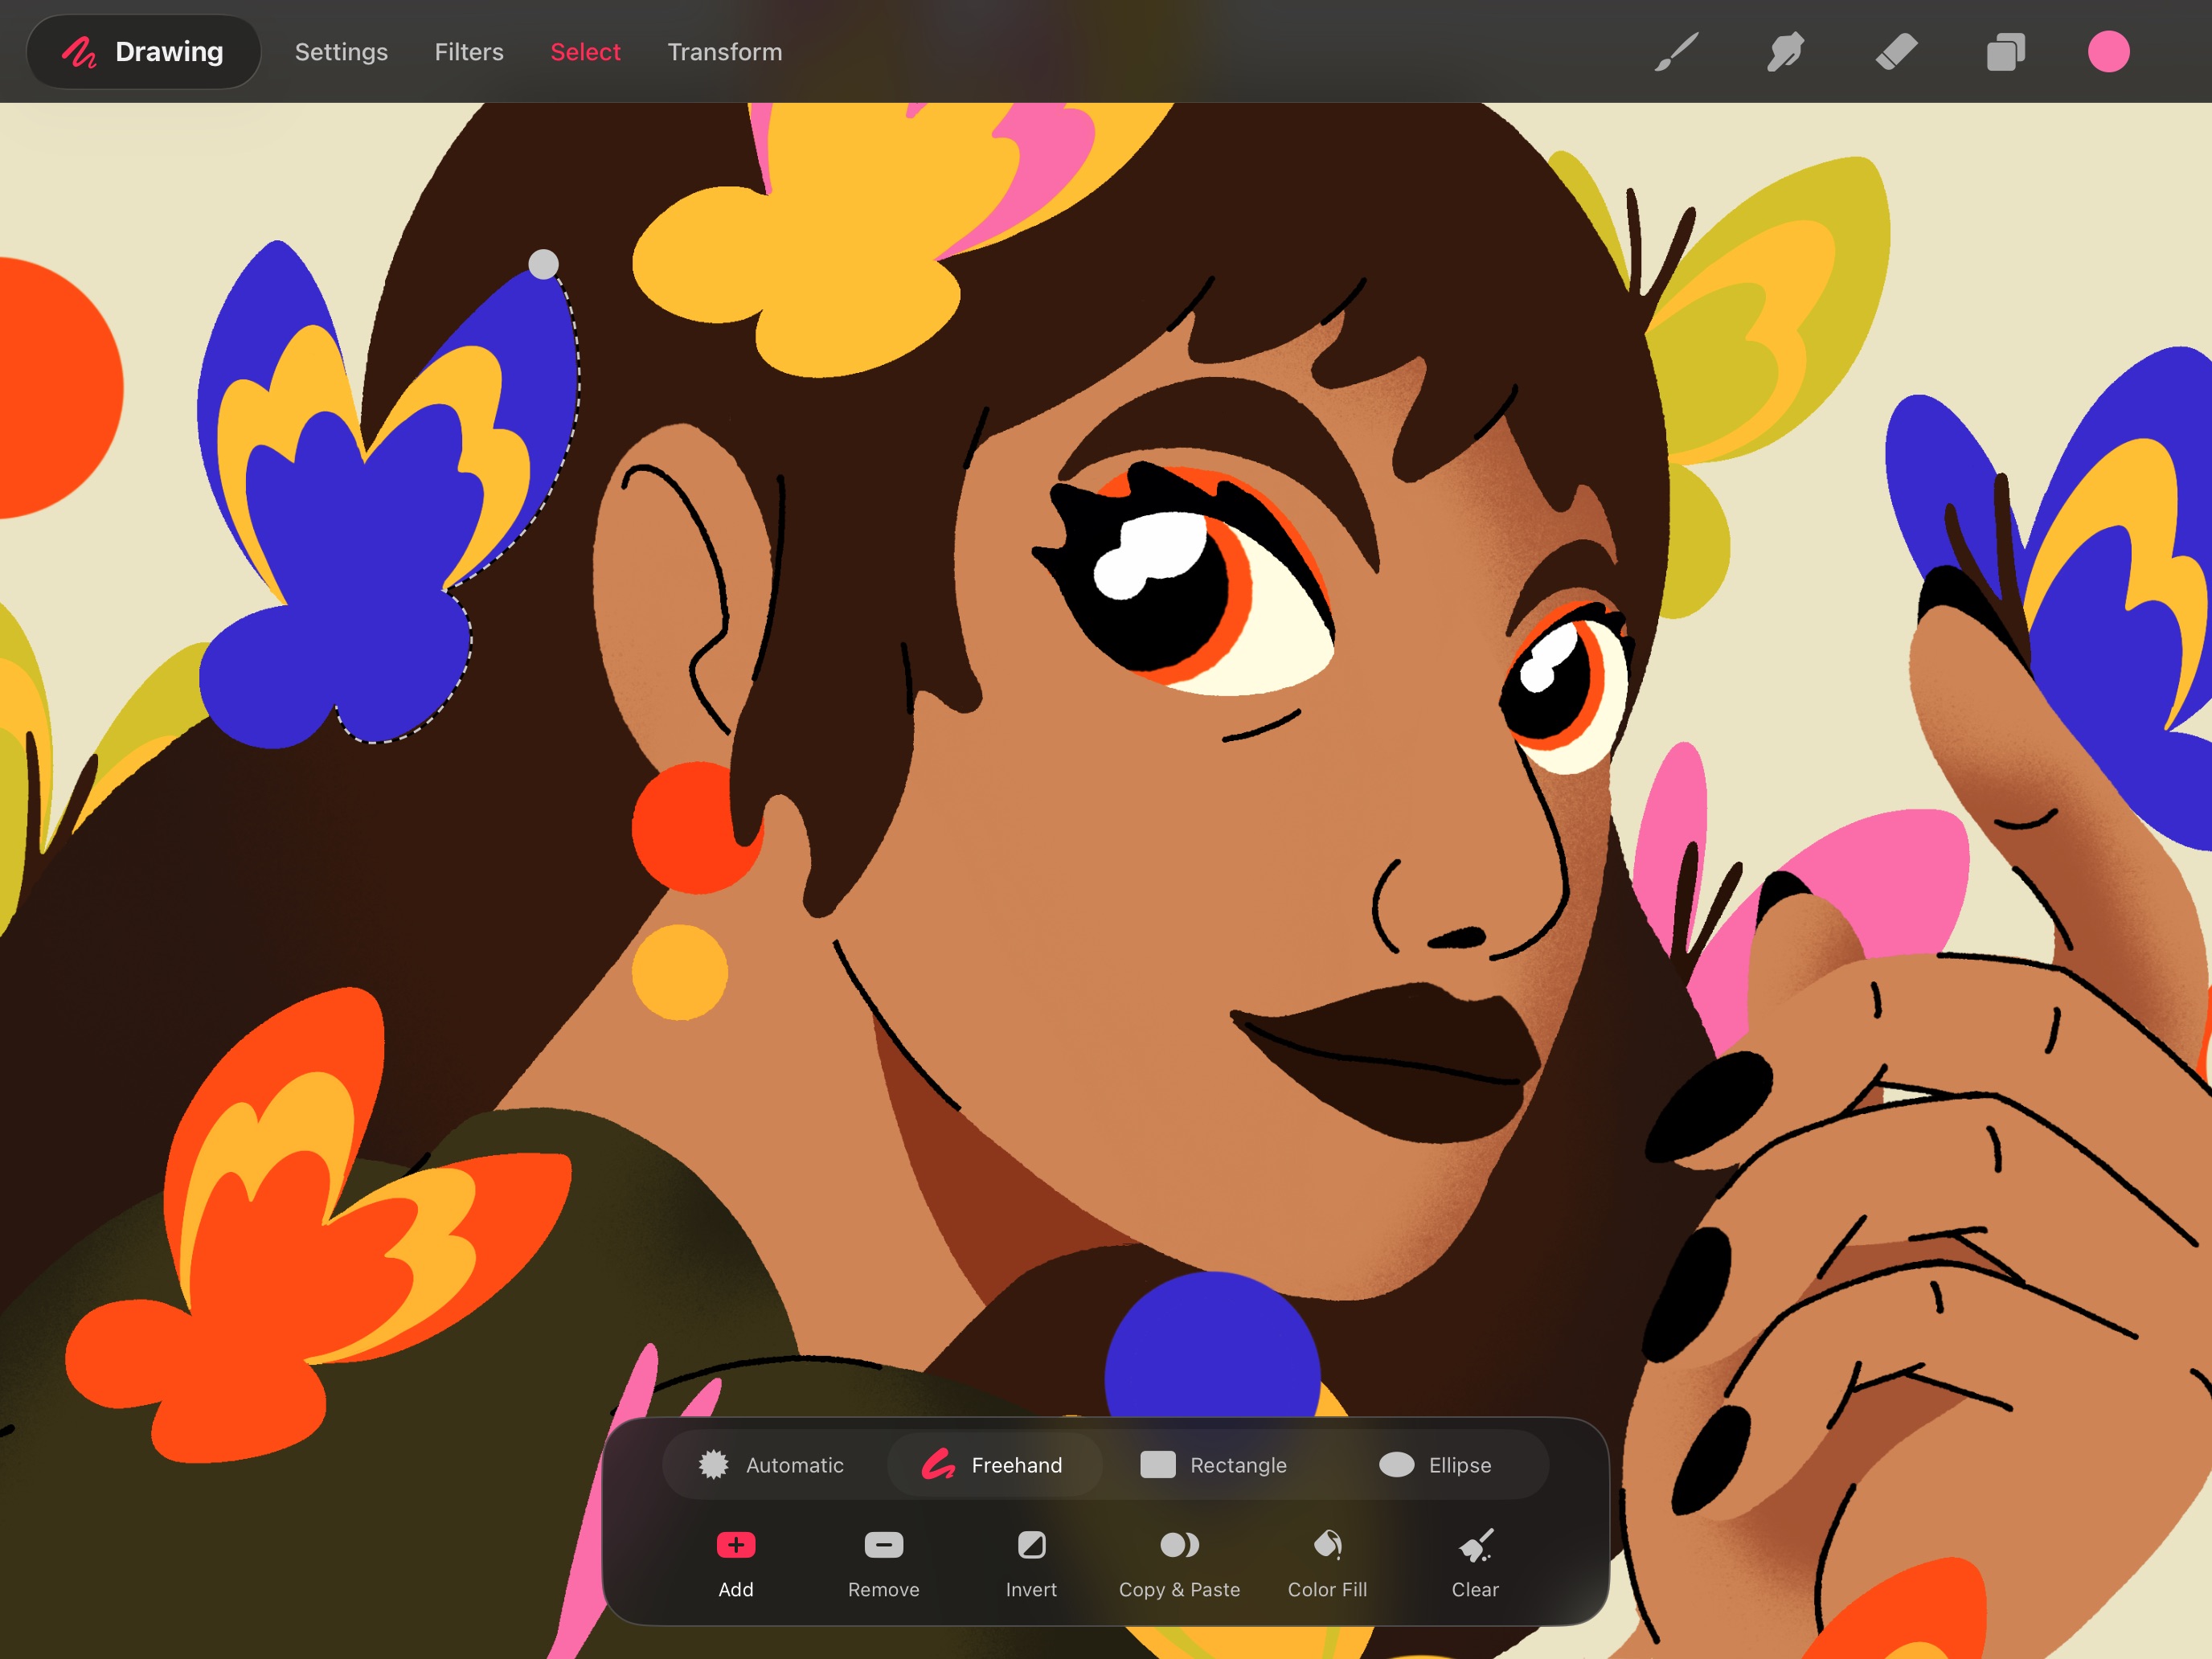Open the Settings menu
Screen dimensions: 2212x1659
pyautogui.click(x=341, y=52)
